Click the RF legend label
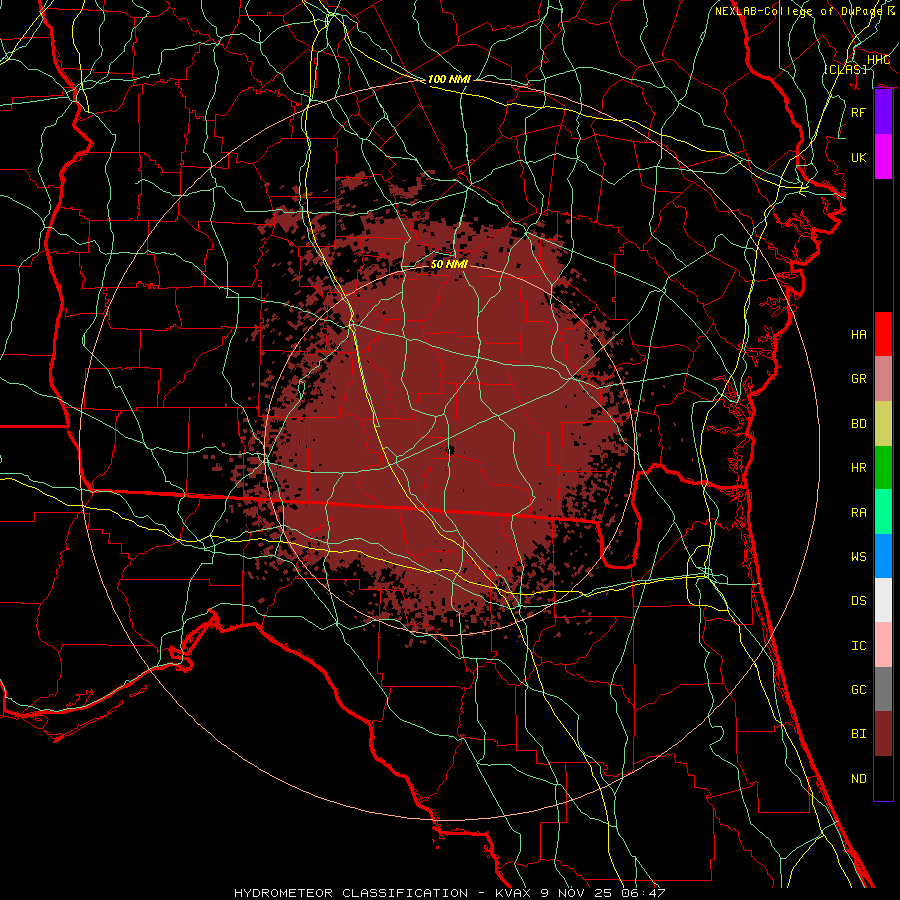 [858, 112]
